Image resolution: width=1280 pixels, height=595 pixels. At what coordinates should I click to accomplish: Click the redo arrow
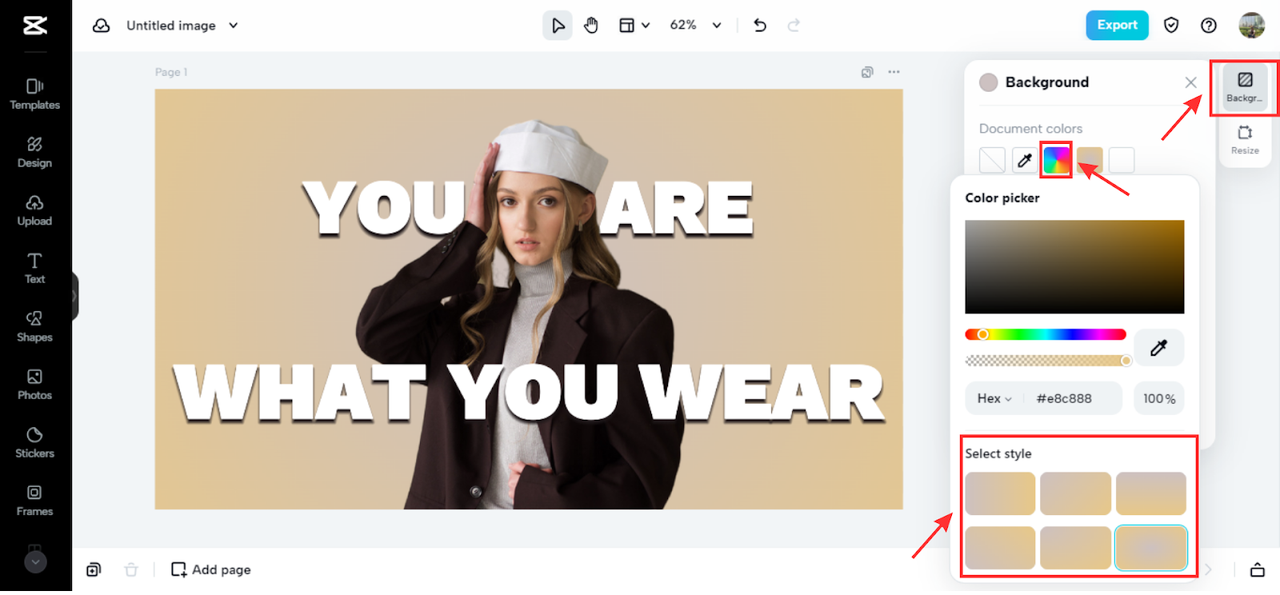tap(794, 25)
